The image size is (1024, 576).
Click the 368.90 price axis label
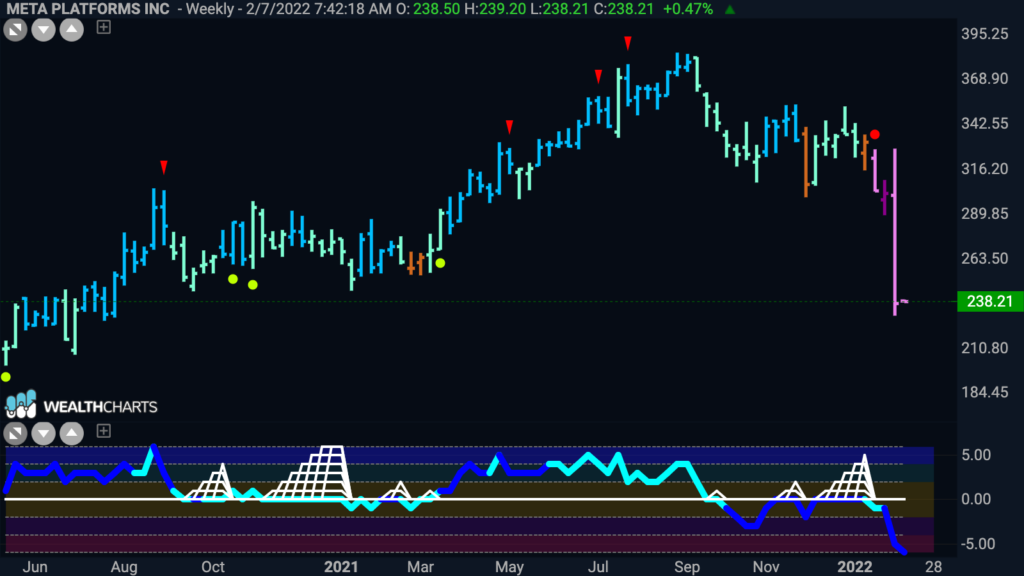(985, 78)
